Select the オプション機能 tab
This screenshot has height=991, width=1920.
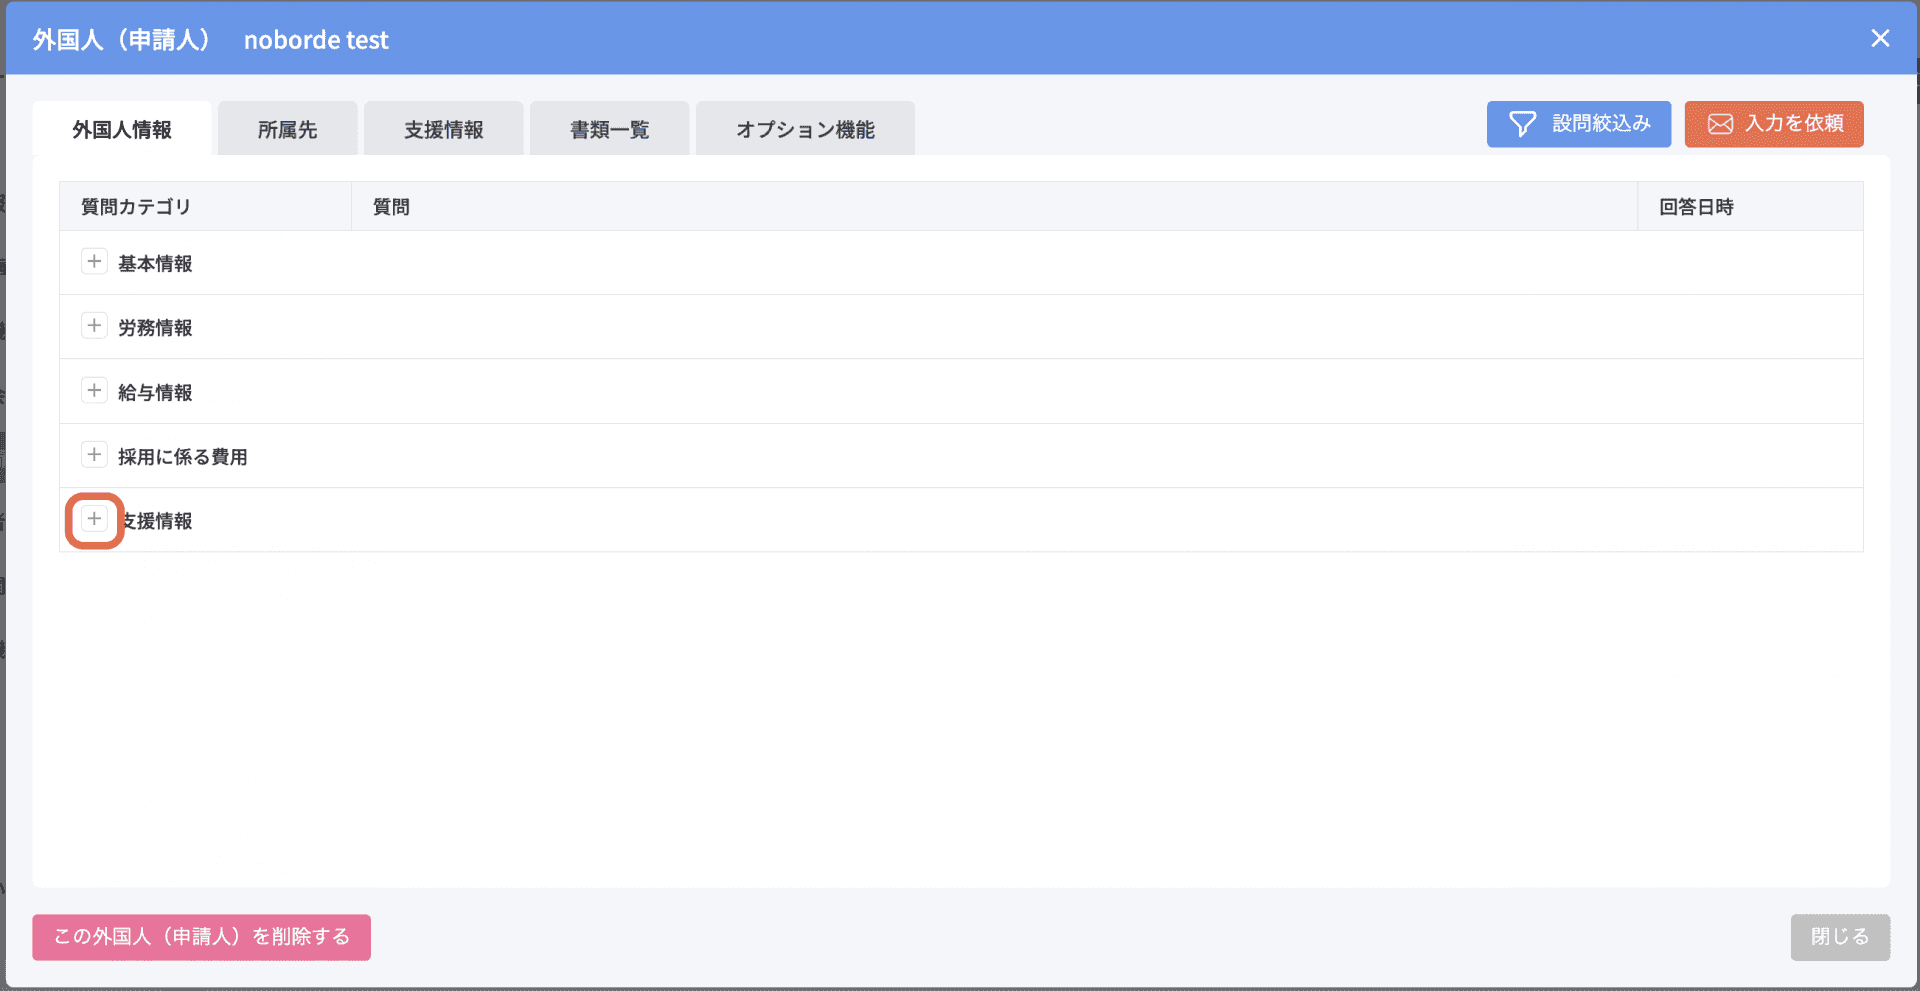(805, 129)
